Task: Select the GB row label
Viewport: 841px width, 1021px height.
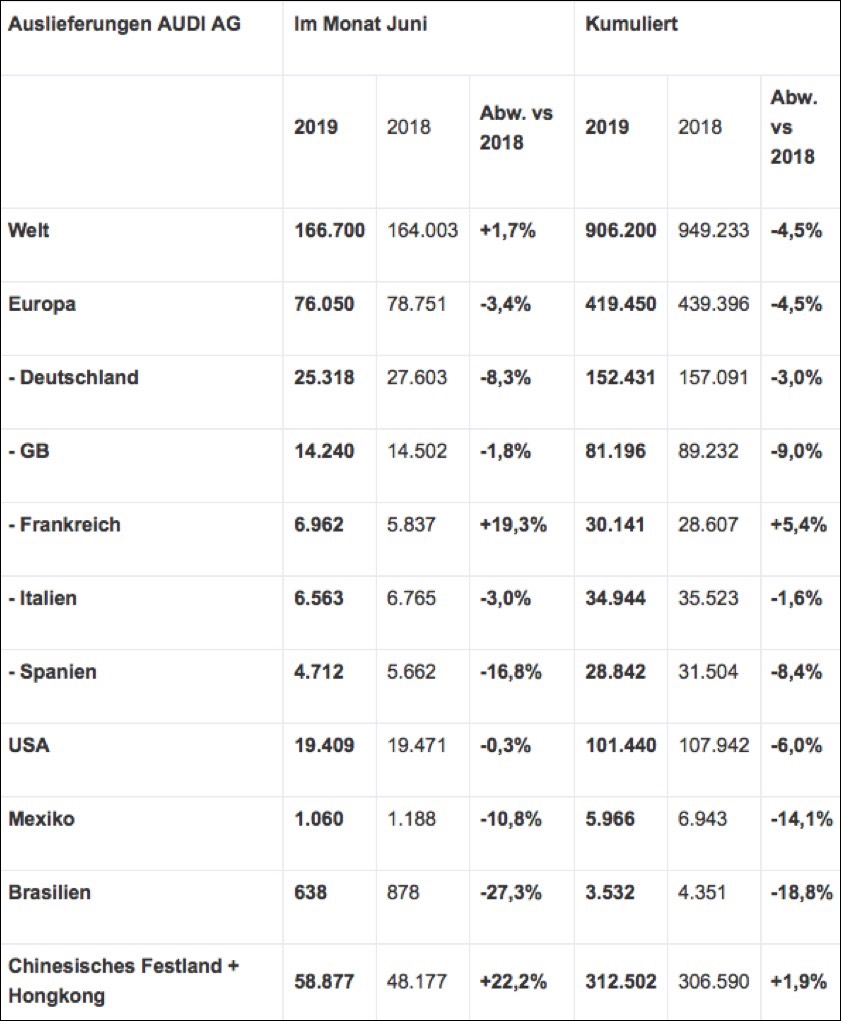Action: [x=29, y=451]
